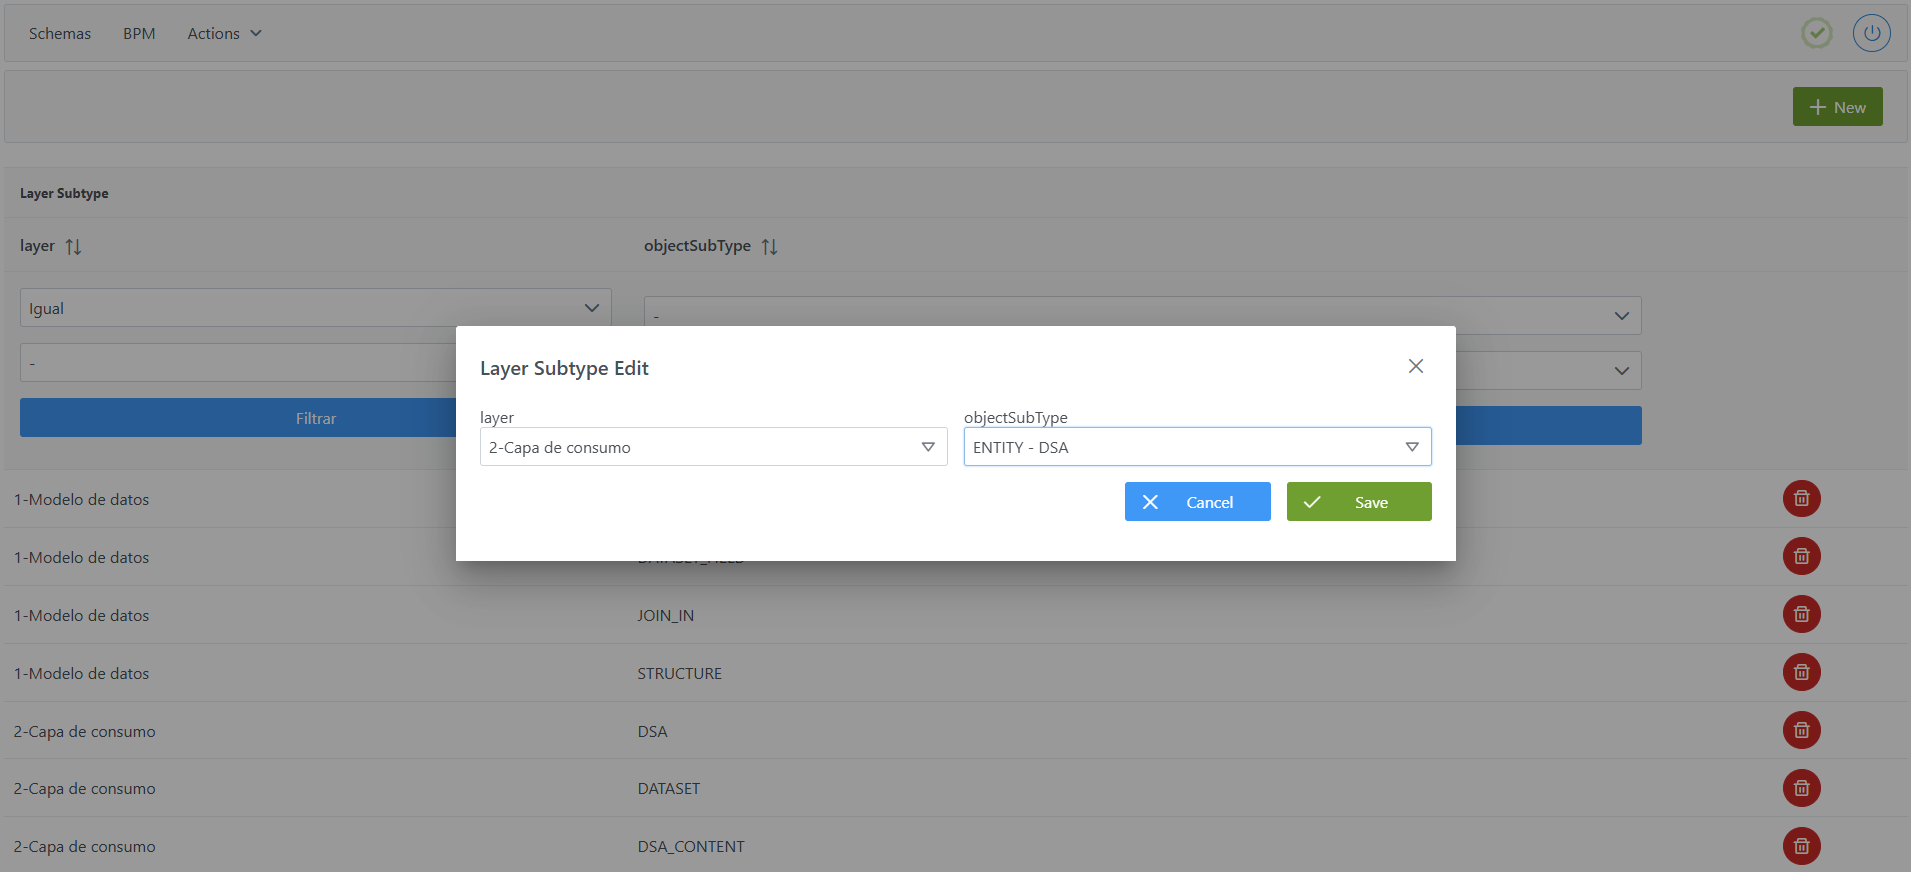Viewport: 1911px width, 872px height.
Task: Expand the Actions menu
Action: [x=224, y=33]
